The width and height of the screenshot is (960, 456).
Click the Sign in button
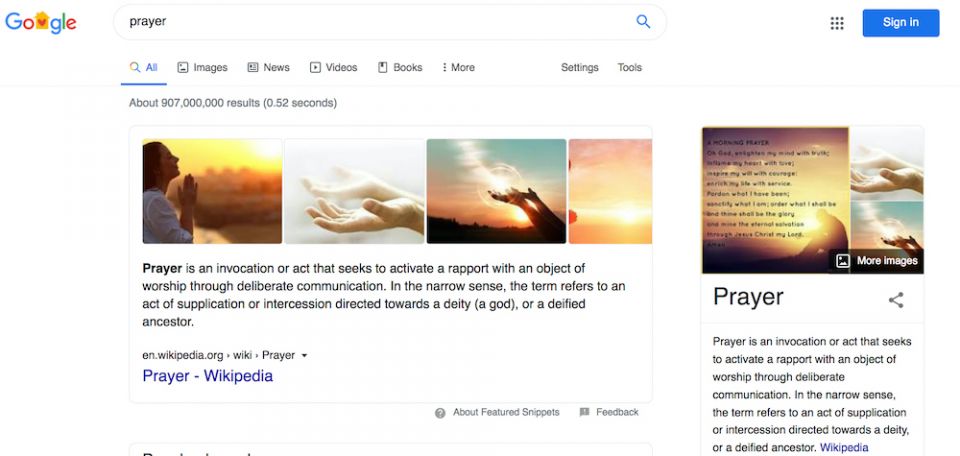(901, 23)
